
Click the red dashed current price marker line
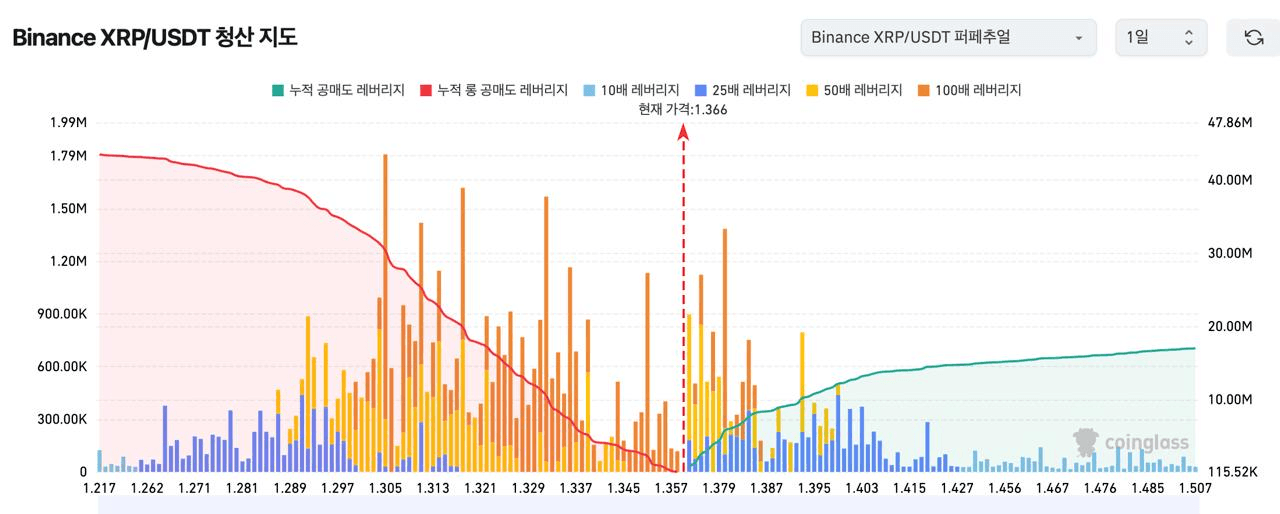[x=684, y=300]
